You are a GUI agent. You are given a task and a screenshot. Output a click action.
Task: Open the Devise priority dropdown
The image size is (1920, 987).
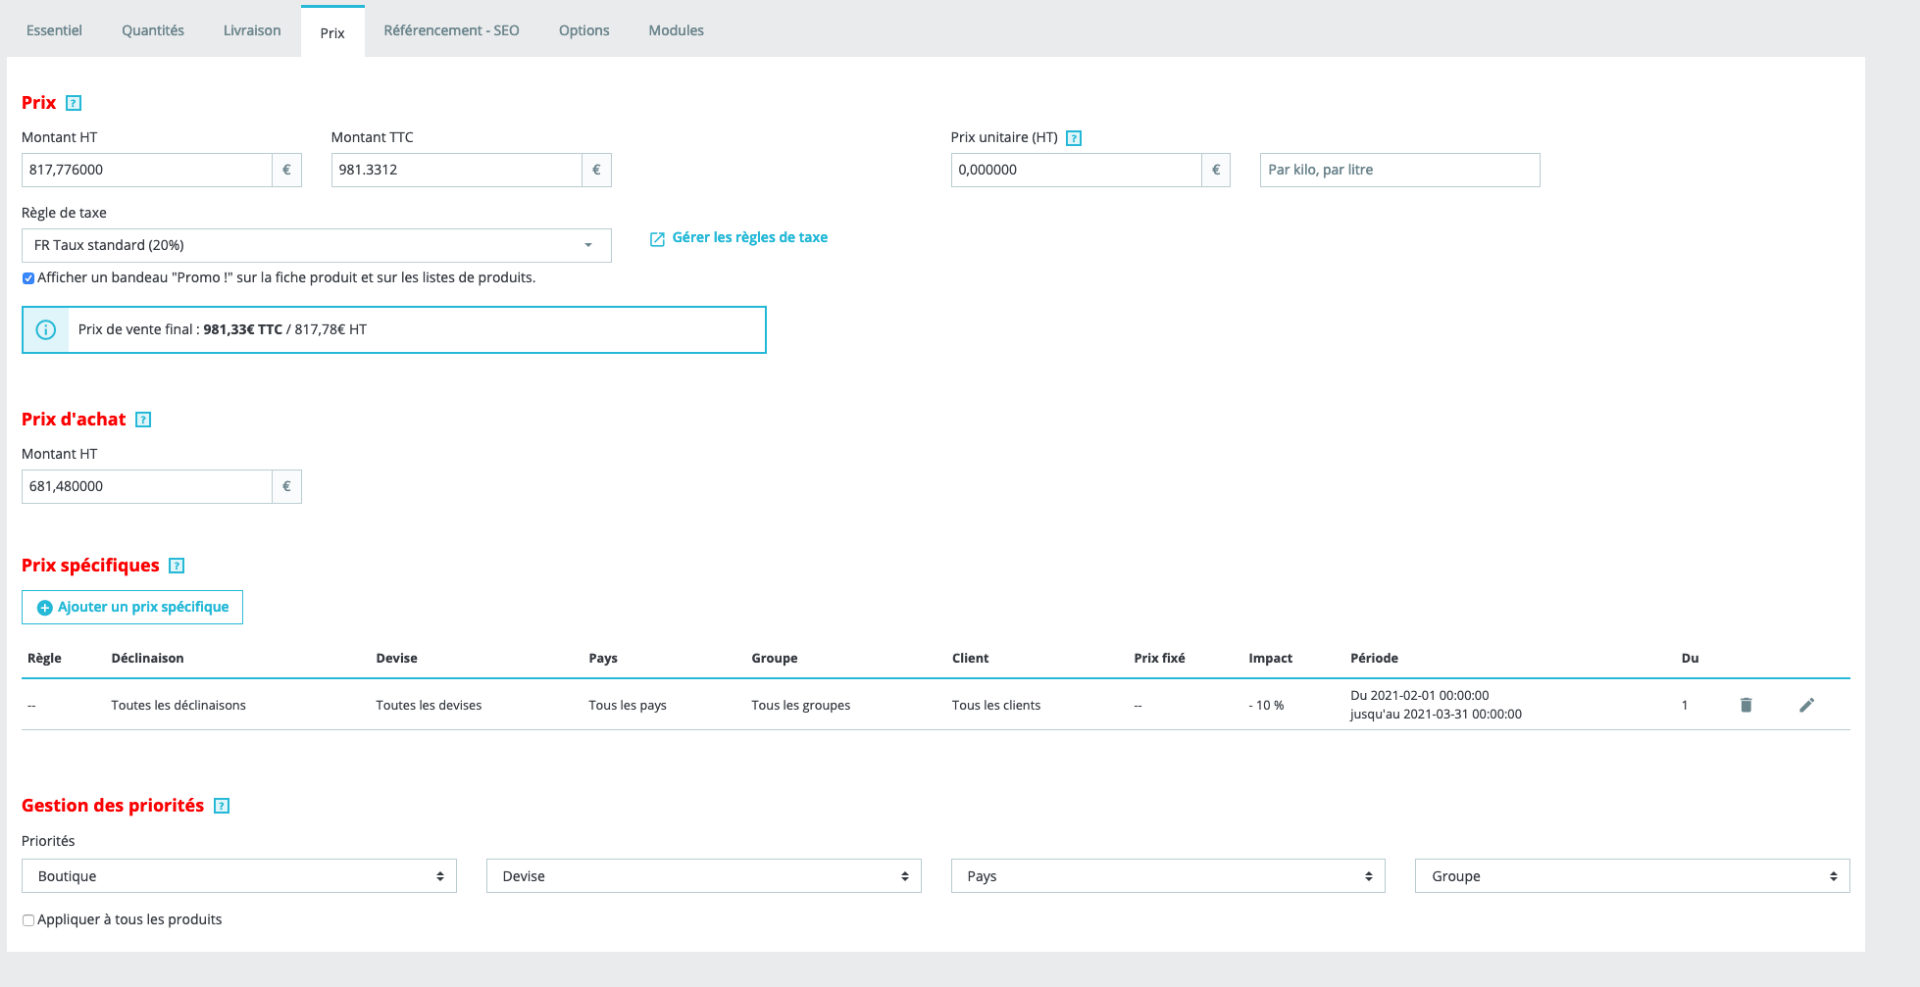[704, 876]
